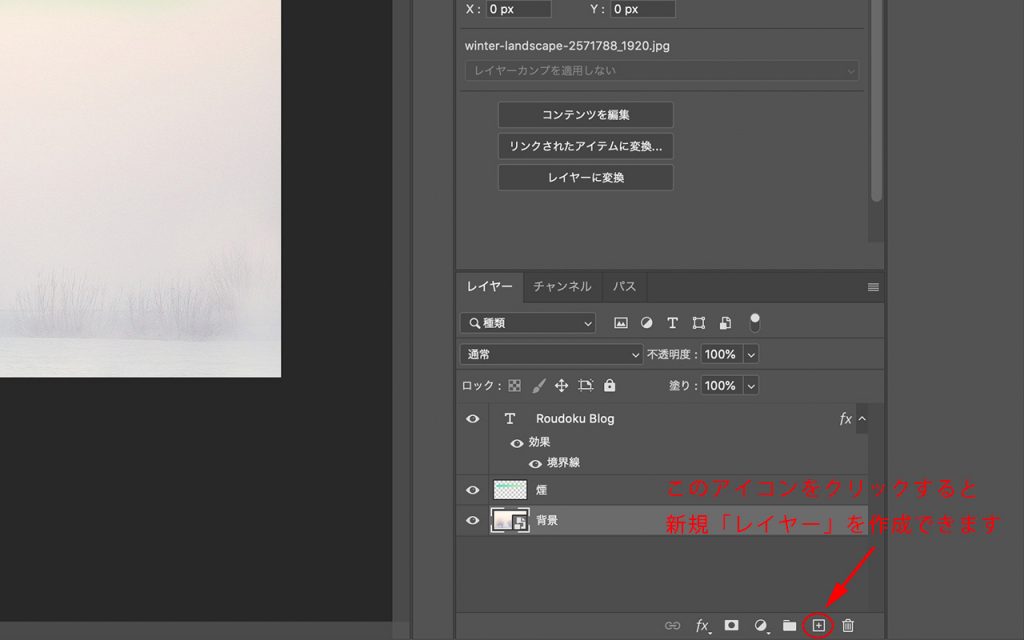The image size is (1024, 640).
Task: Open the レイヤーカンプ dropdown
Action: click(x=662, y=71)
